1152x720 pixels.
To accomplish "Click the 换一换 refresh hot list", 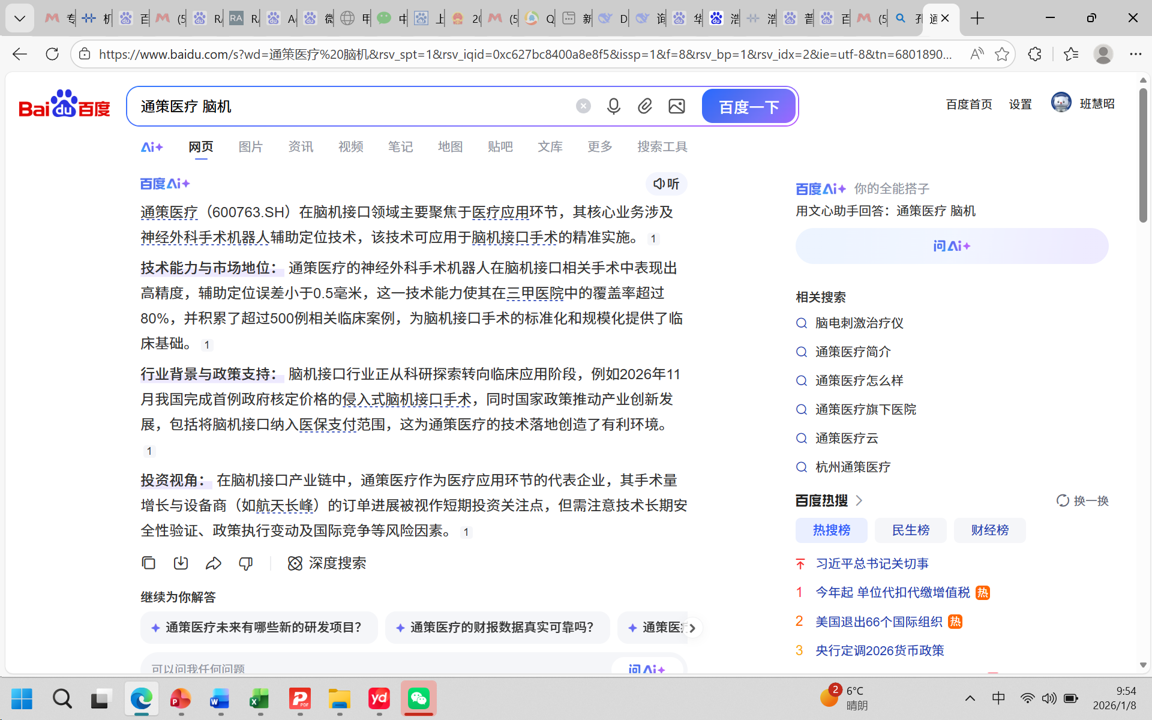I will 1082,501.
